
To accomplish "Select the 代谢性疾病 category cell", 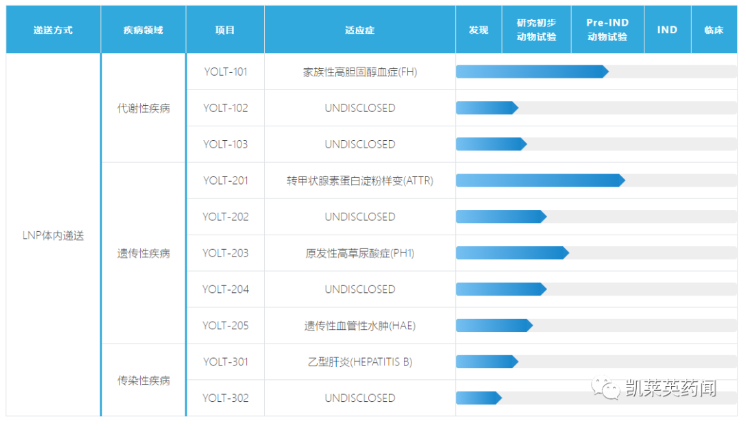I will (x=144, y=108).
